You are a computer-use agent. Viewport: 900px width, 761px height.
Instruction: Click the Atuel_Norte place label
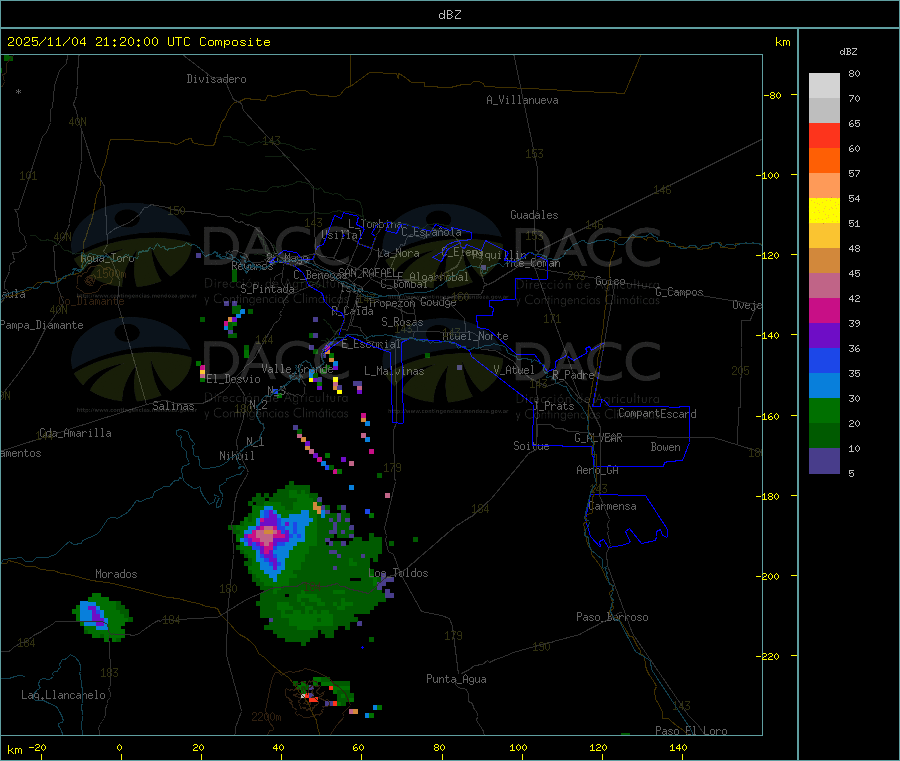click(475, 336)
